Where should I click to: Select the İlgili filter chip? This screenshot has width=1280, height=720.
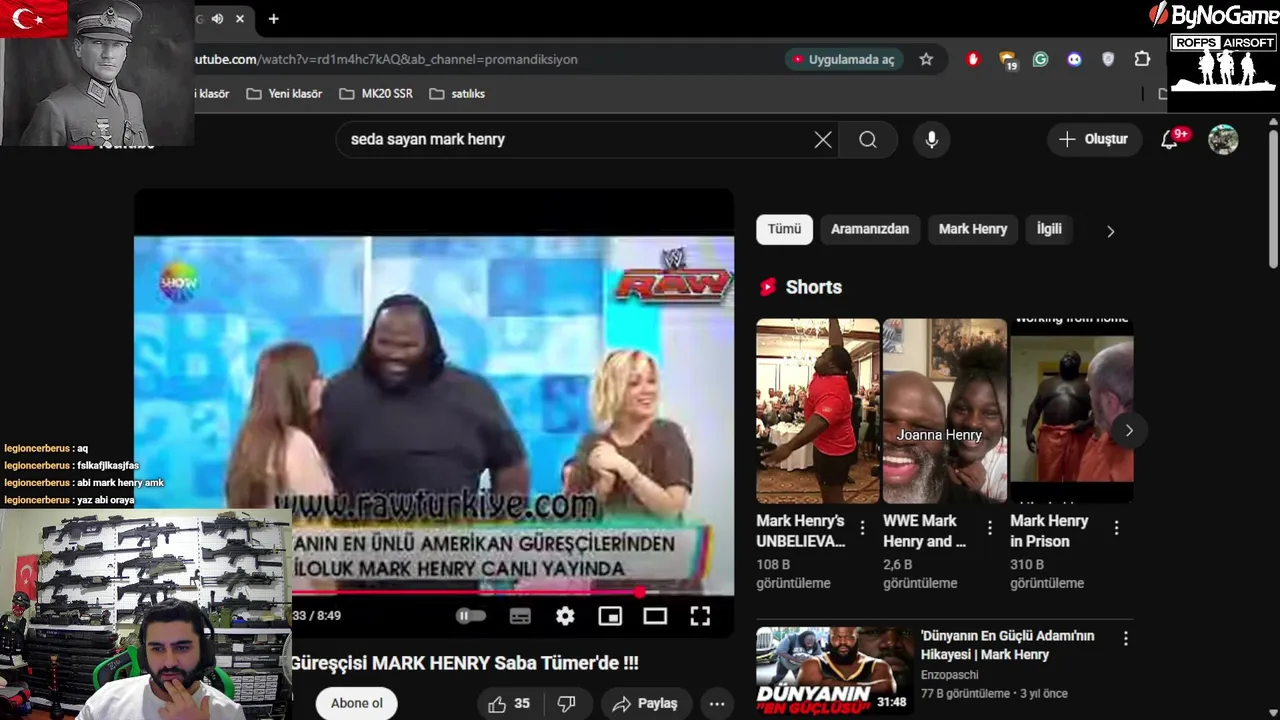click(1049, 229)
